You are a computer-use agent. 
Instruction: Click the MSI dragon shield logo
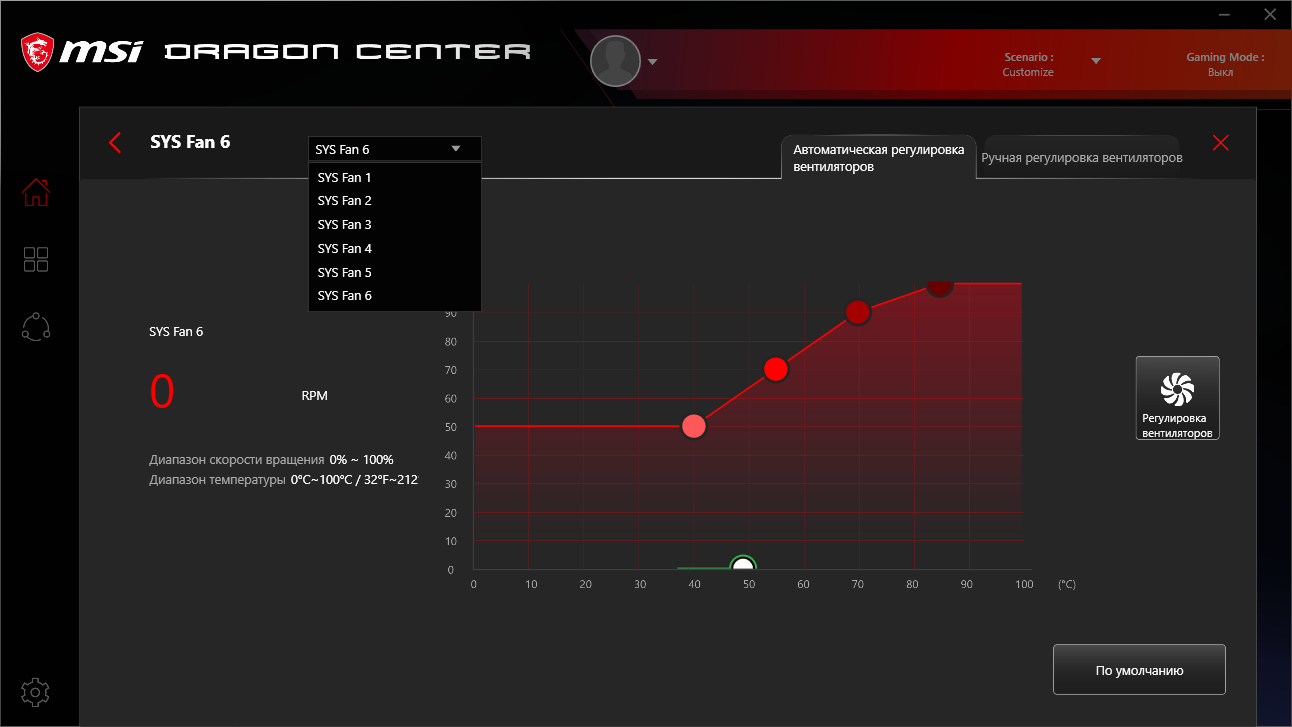38,52
